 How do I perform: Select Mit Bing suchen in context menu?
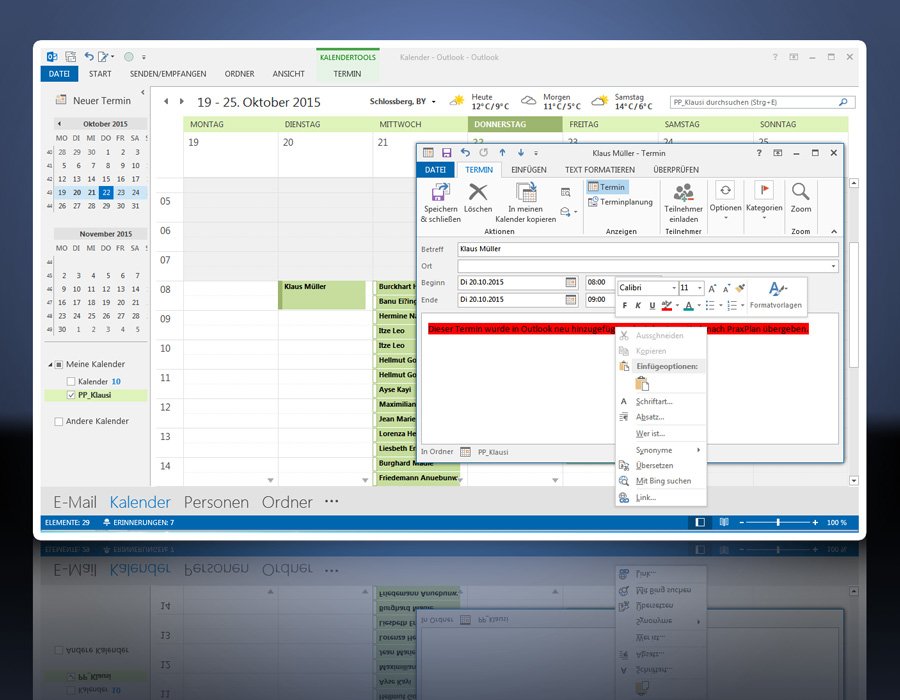661,481
